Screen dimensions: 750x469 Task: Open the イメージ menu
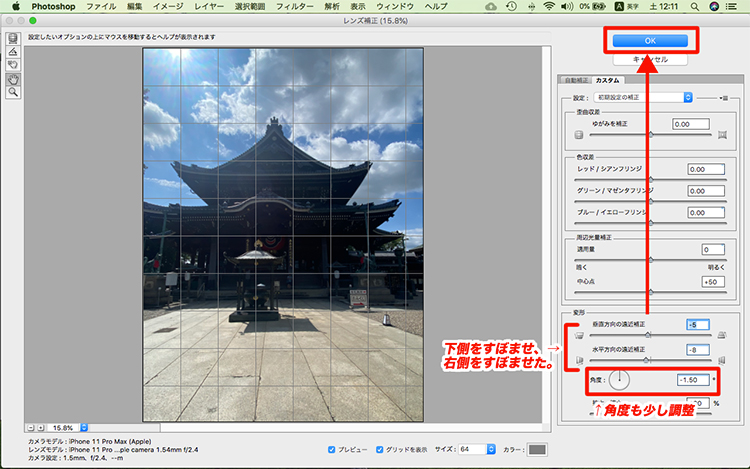168,7
